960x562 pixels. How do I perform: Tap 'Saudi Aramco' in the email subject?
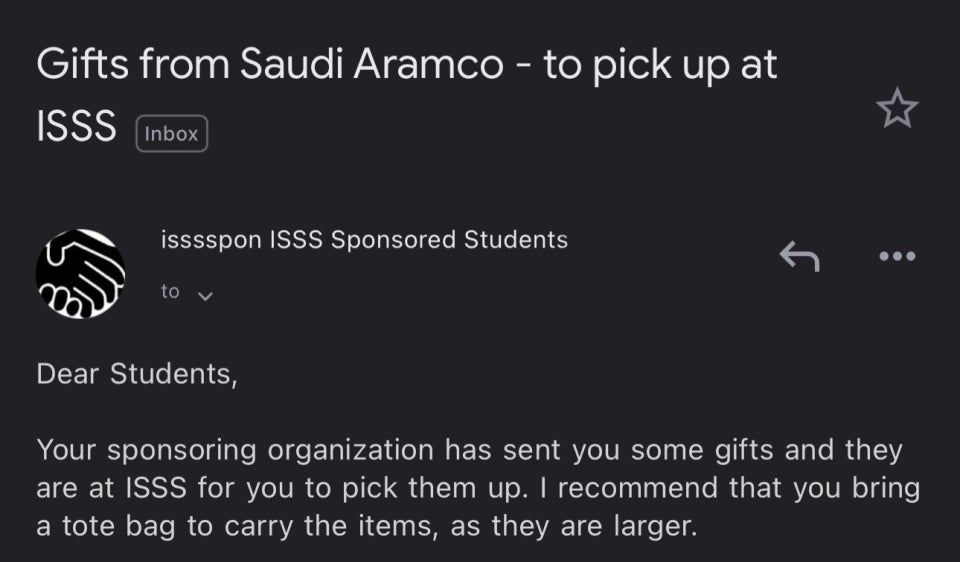(372, 64)
